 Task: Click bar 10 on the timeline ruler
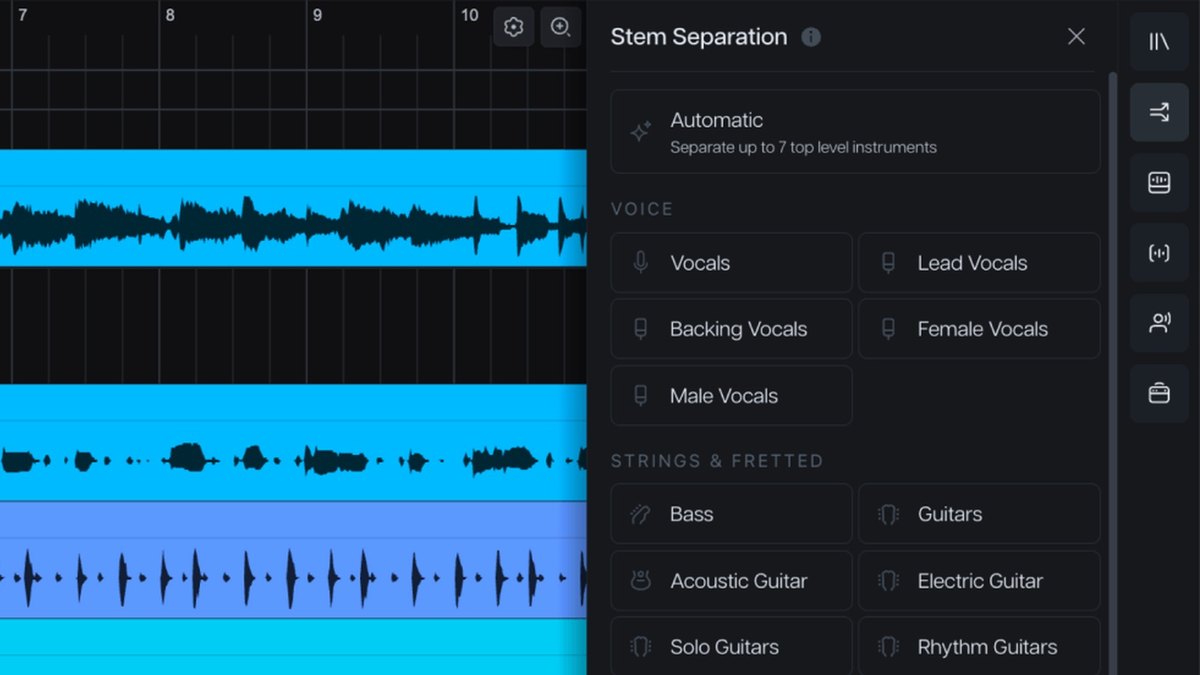[x=470, y=16]
